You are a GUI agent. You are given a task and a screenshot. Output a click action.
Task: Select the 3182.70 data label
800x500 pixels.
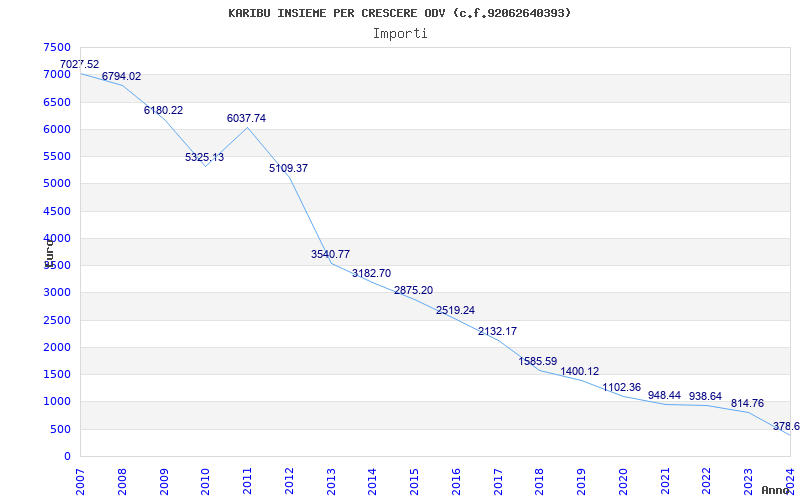[x=371, y=273]
